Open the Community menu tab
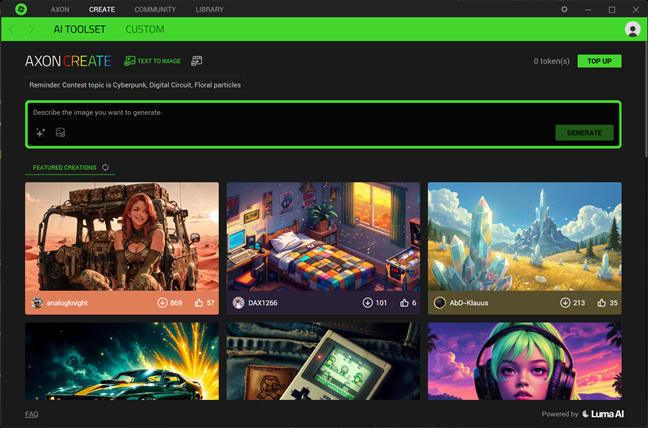 tap(155, 9)
